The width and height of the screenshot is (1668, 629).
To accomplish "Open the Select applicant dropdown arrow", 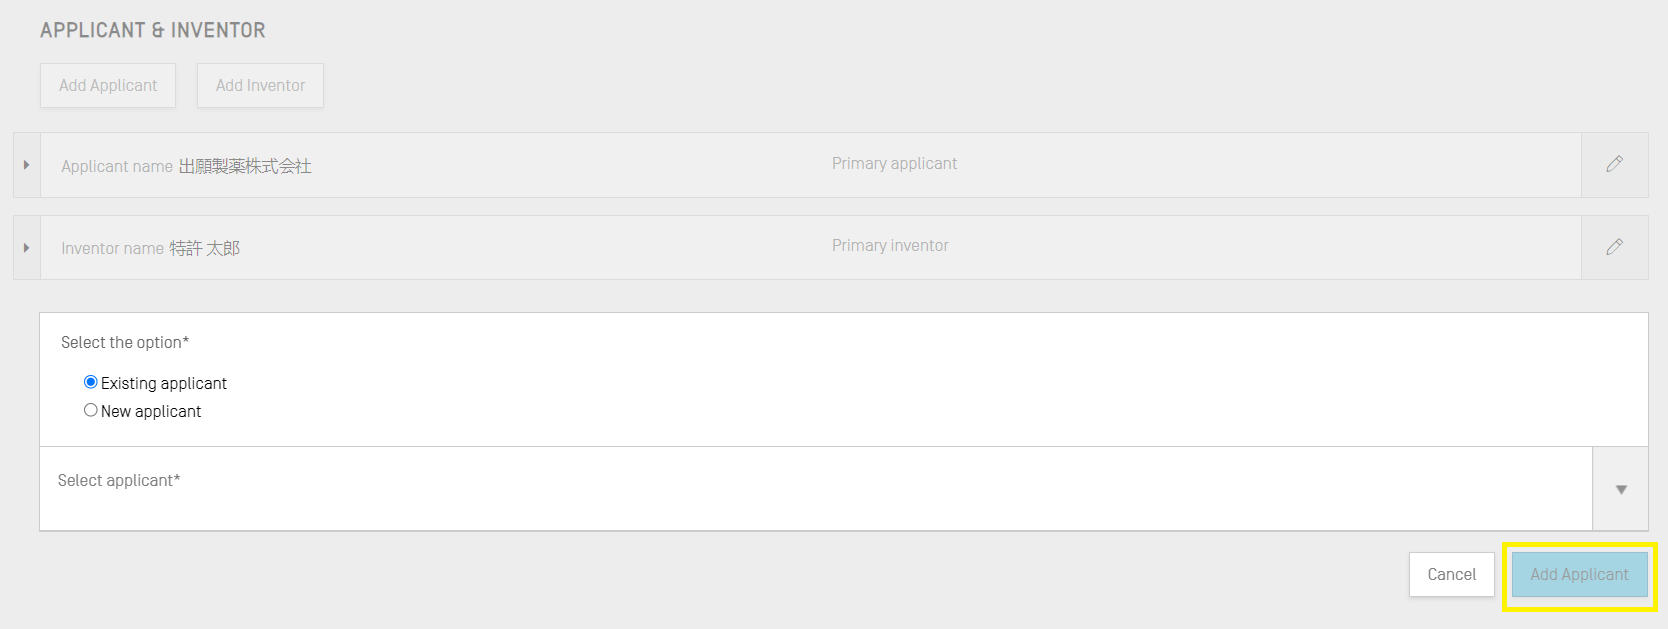I will 1621,489.
